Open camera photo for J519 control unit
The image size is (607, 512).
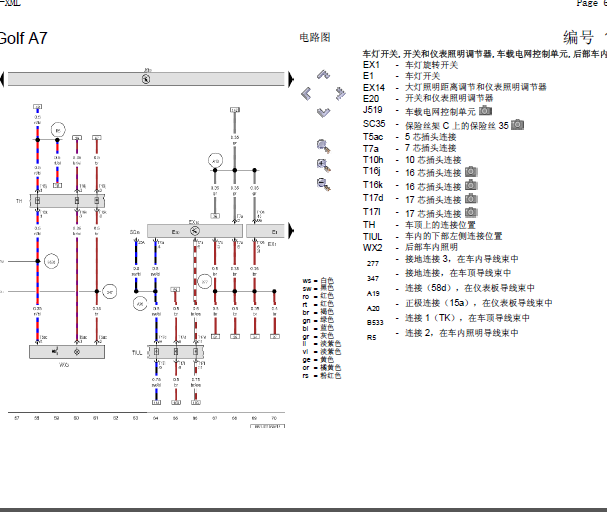(x=485, y=111)
